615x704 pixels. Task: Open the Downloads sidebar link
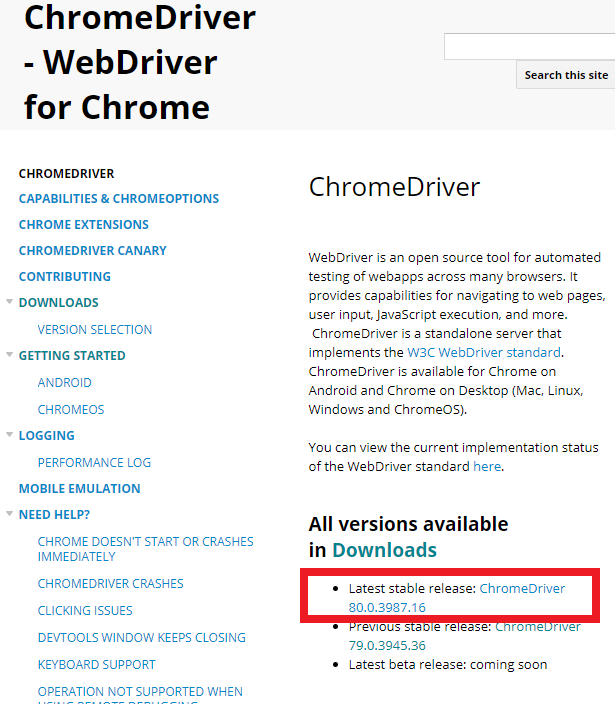[x=58, y=303]
